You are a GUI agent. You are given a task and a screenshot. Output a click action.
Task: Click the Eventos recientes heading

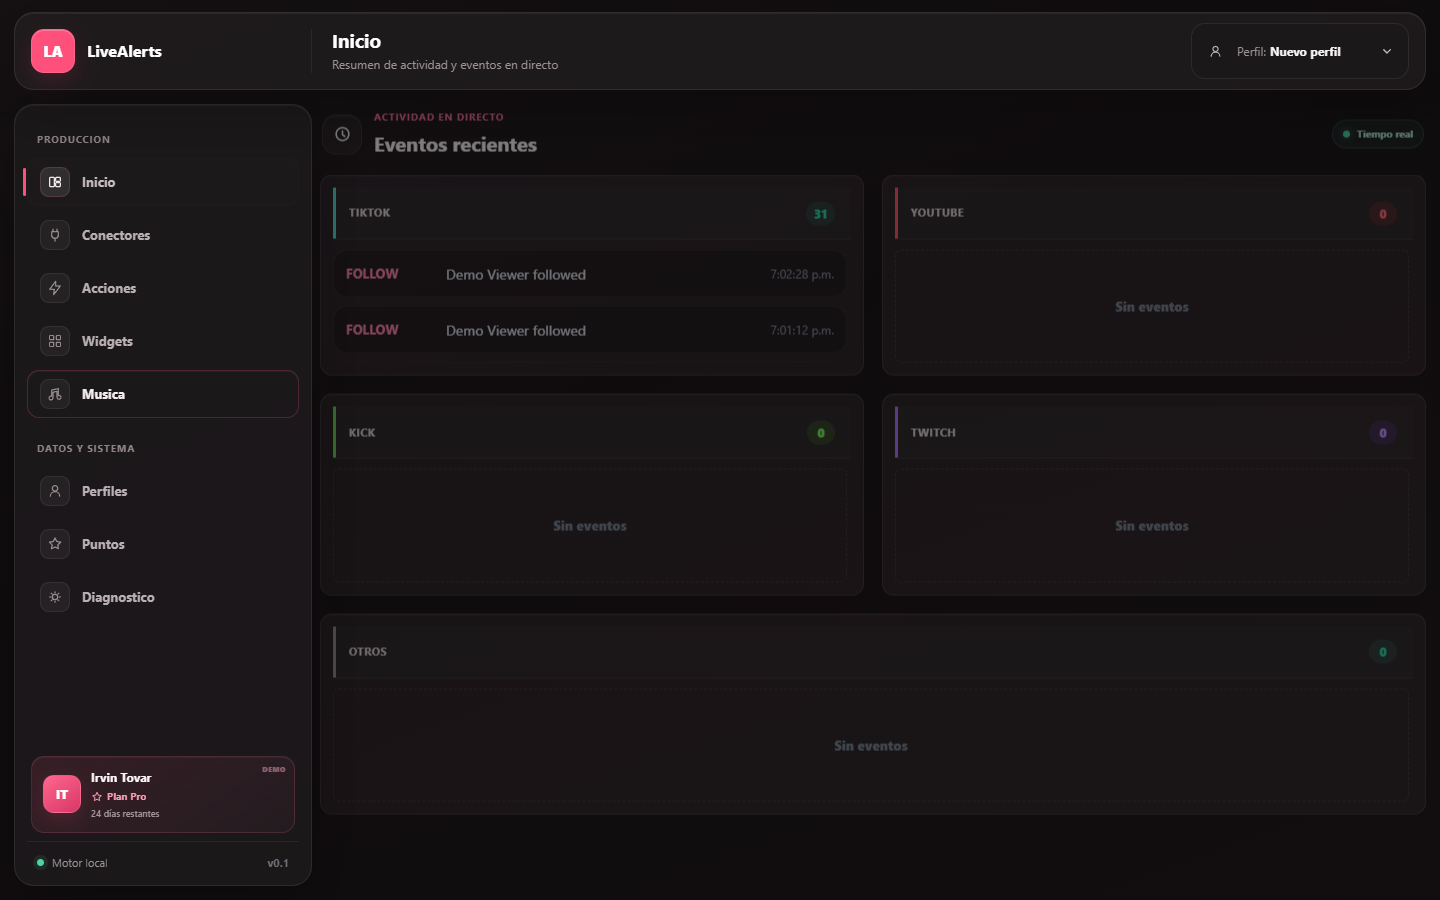tap(455, 145)
